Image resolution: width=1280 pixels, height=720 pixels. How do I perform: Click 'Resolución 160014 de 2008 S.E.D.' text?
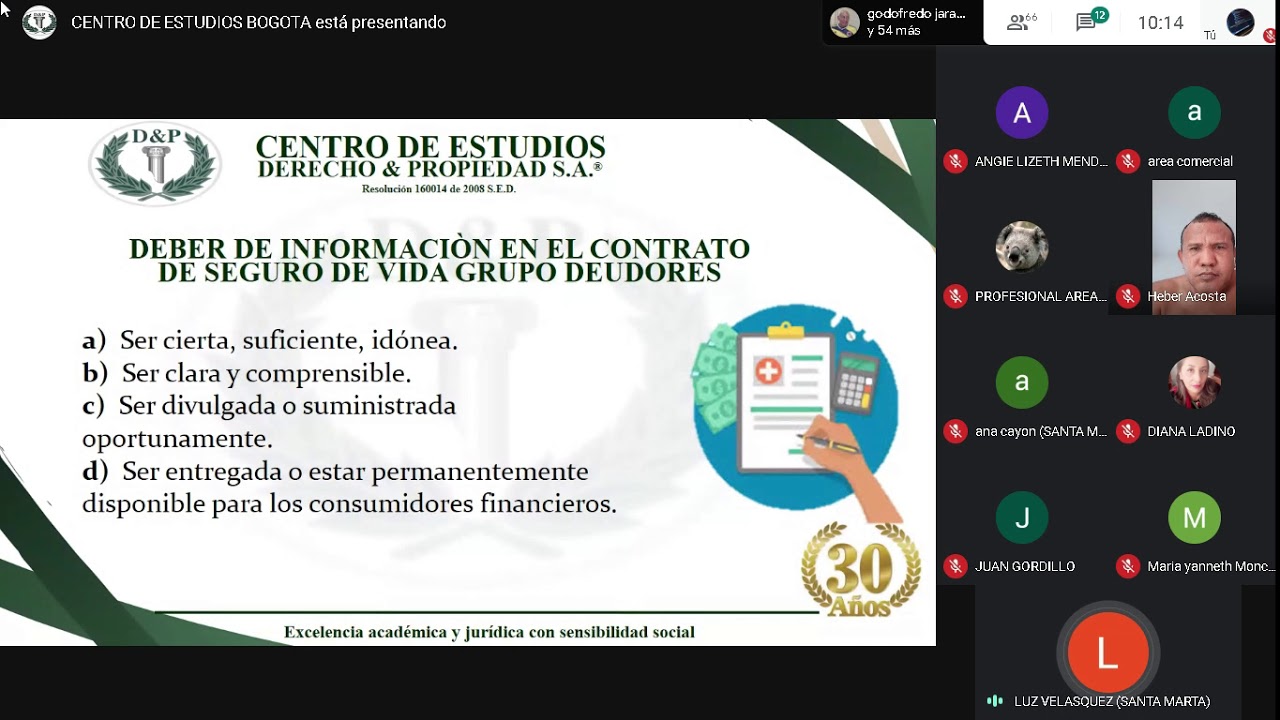439,188
